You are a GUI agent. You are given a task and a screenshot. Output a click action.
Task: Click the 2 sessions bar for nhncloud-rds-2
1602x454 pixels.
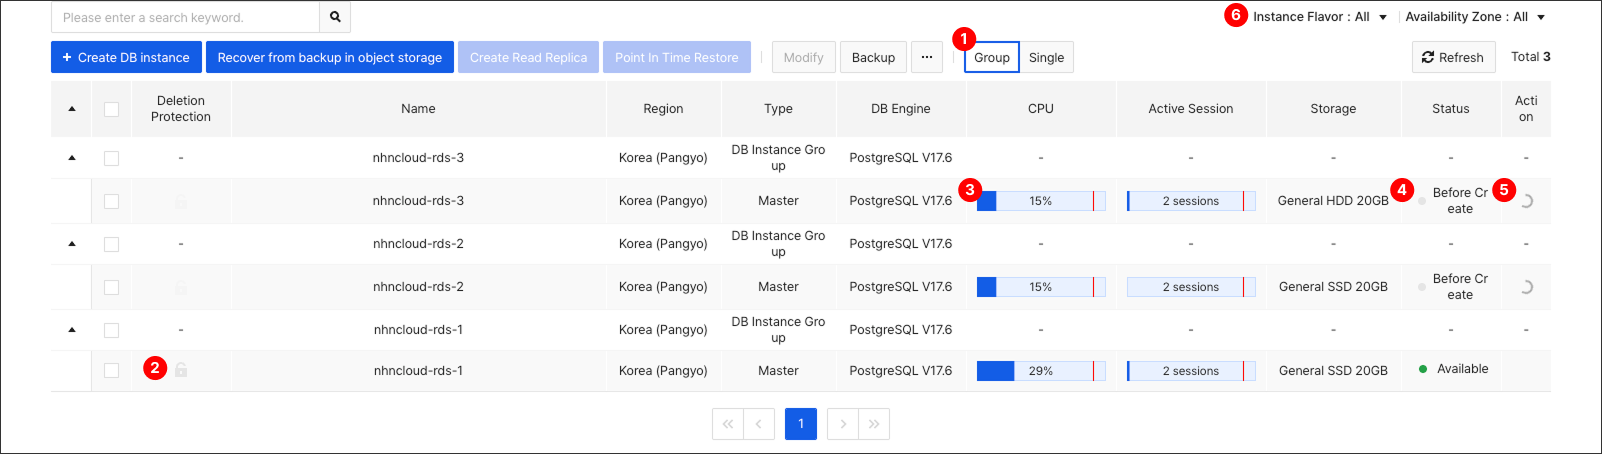[x=1191, y=287]
